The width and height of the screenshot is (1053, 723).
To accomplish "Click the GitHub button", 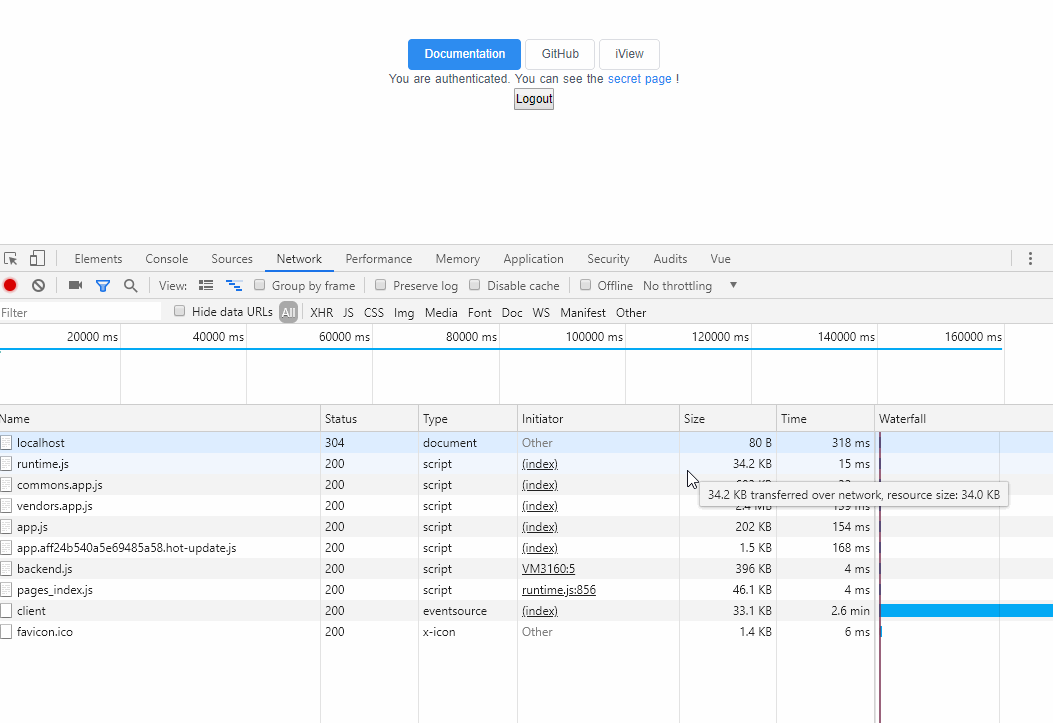I will pos(560,54).
